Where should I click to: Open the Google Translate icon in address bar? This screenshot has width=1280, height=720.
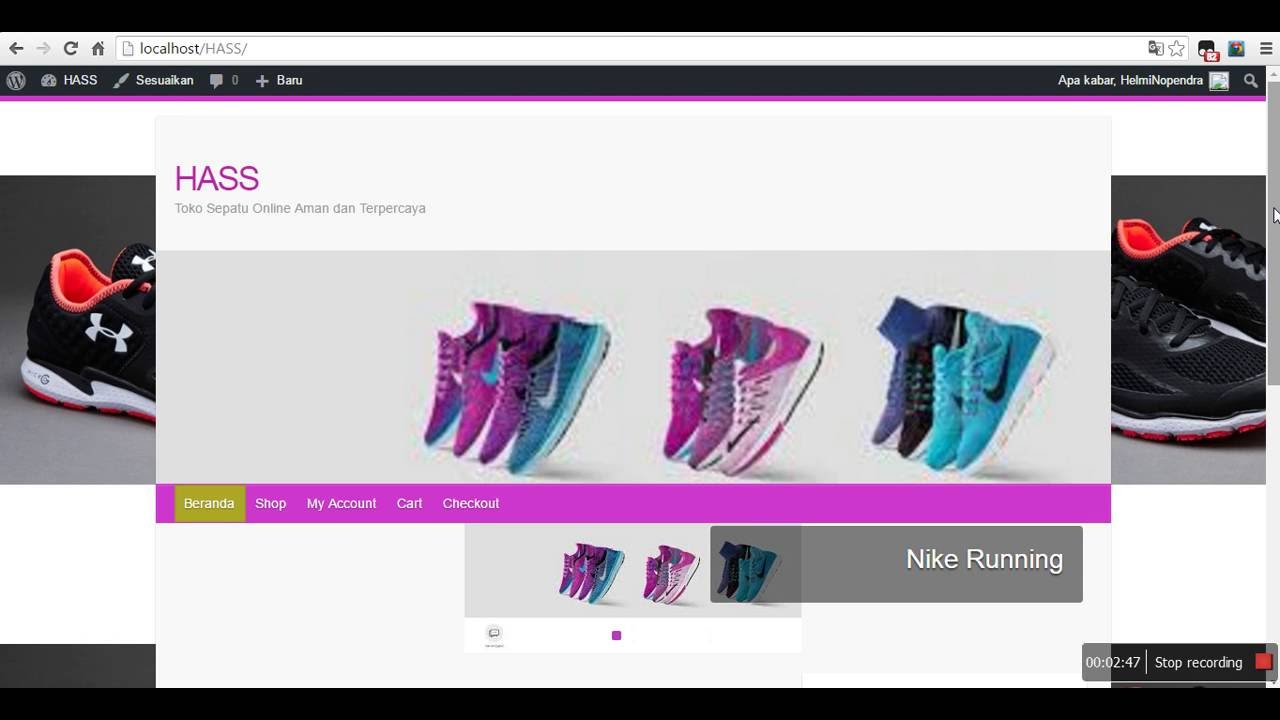pos(1155,48)
